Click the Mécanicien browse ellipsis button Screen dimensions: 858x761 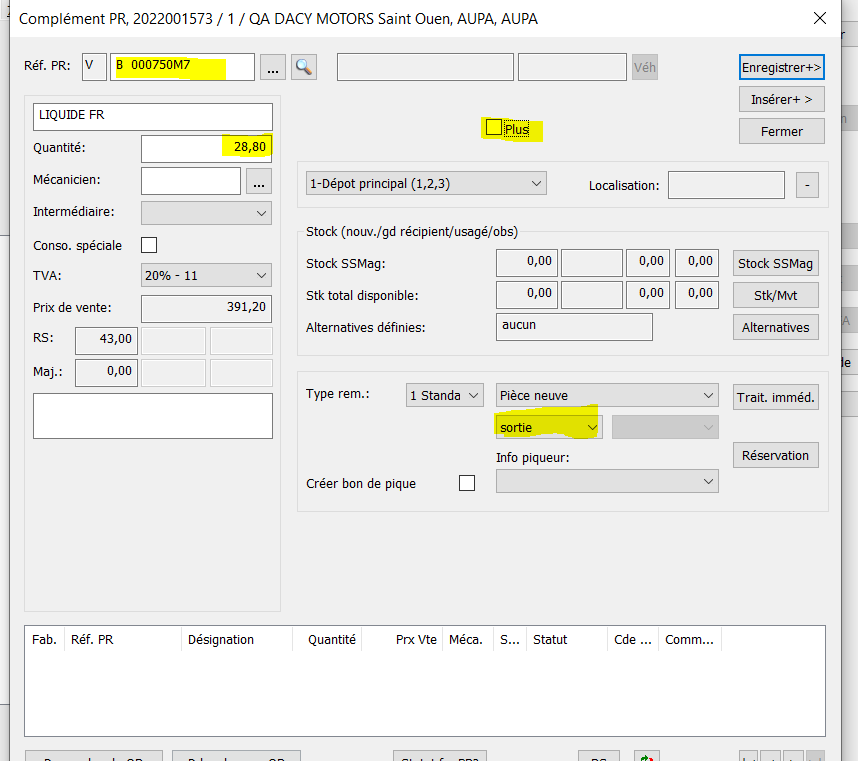(x=259, y=181)
